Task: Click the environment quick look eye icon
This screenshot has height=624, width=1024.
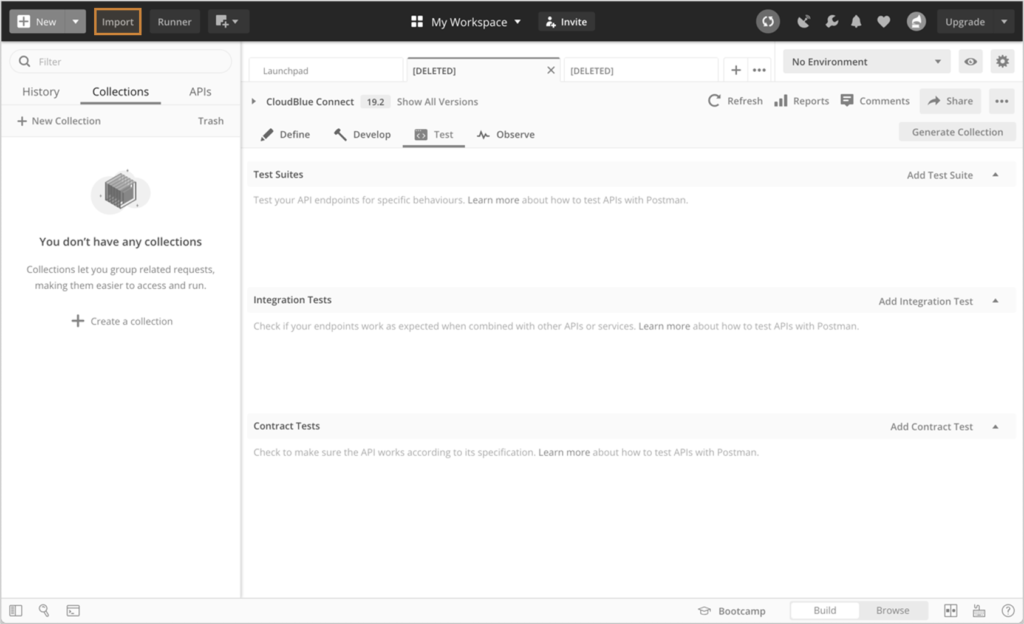Action: coord(970,61)
